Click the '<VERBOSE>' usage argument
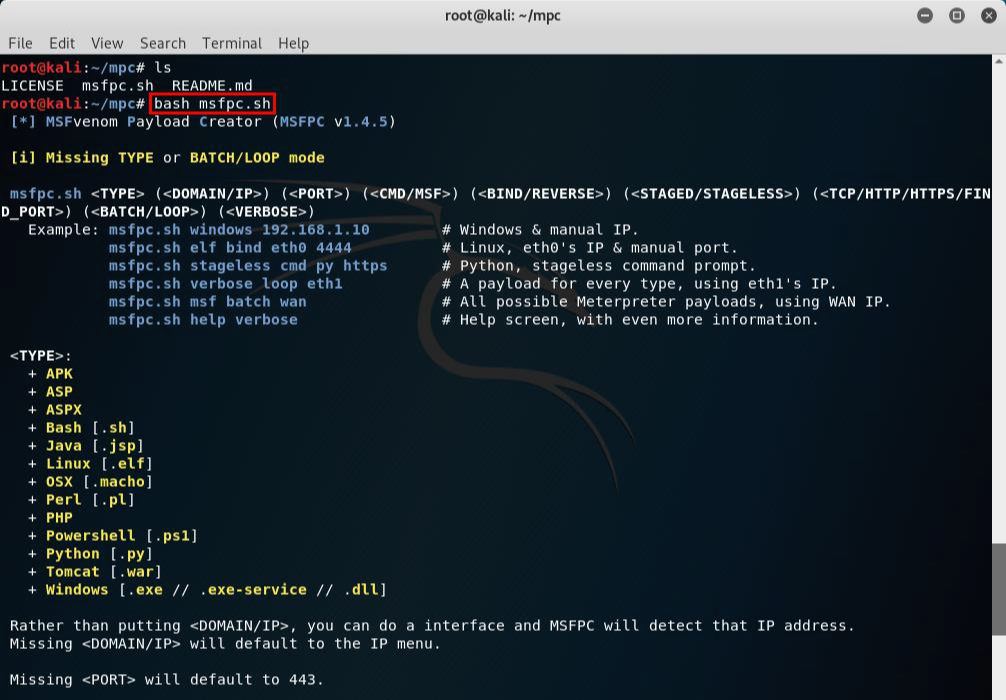The width and height of the screenshot is (1006, 700). point(266,212)
